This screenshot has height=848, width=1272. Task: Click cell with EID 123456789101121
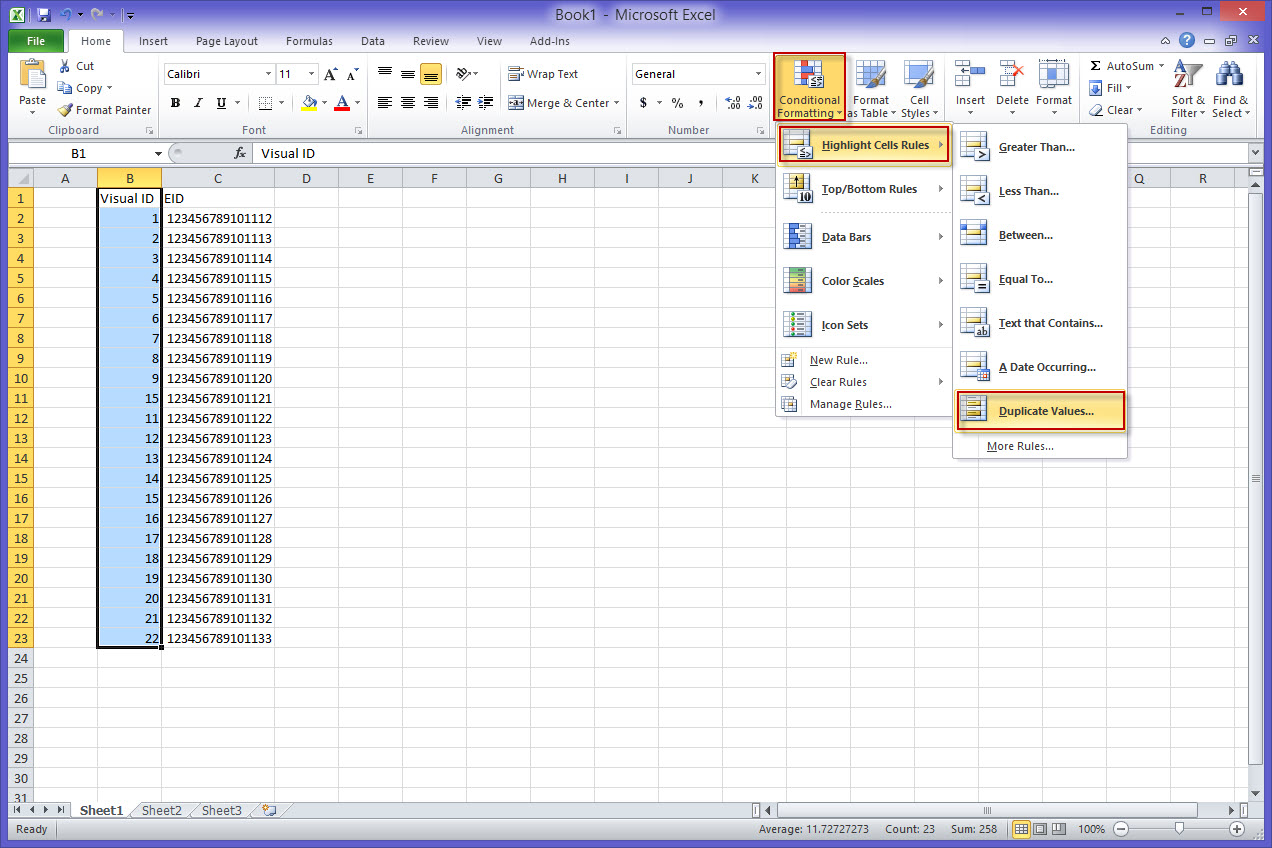tap(218, 398)
